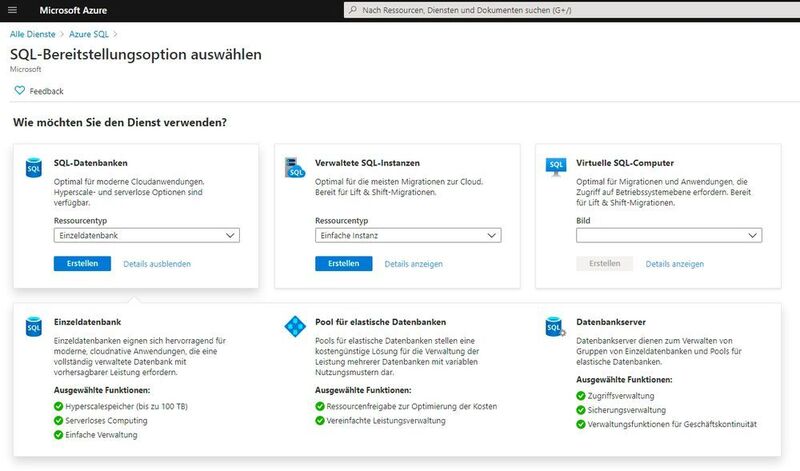
Task: Click the Hyperscalespeicher (bis zu 100 TB) text
Action: pos(127,406)
